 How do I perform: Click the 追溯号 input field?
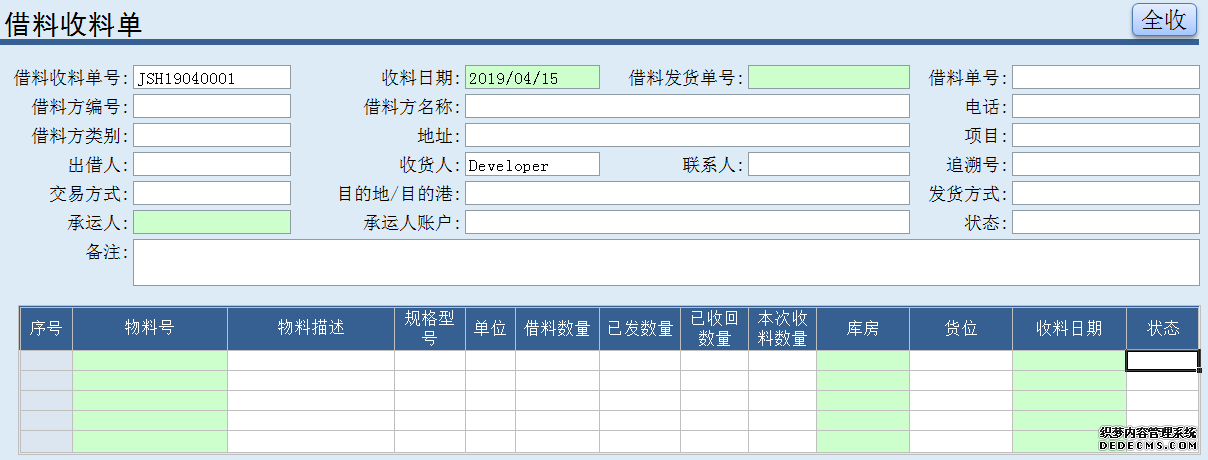1105,165
